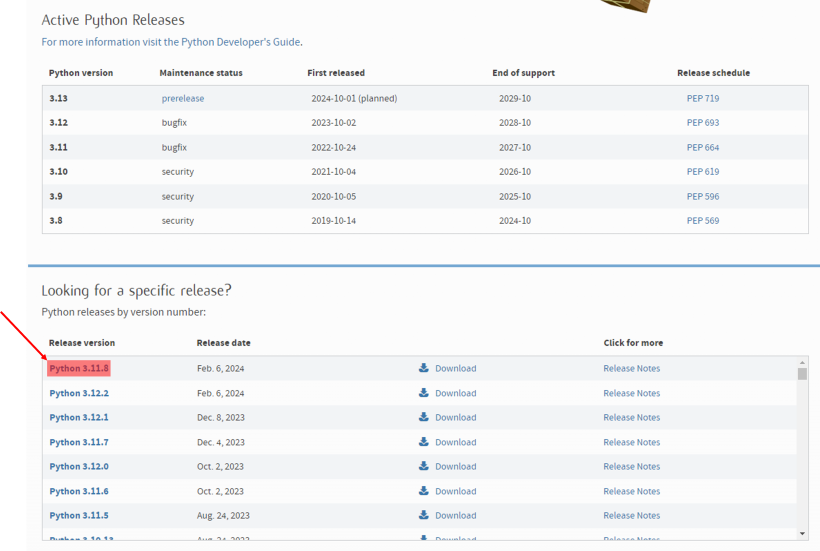This screenshot has width=820, height=551.
Task: Click download icon for Python 3.11.7
Action: (x=424, y=442)
